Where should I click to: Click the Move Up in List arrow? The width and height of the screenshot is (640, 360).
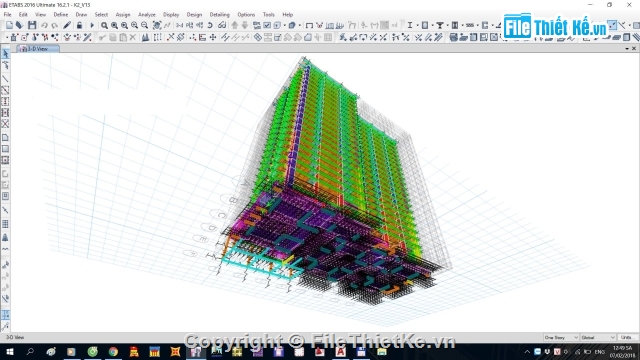pos(235,25)
